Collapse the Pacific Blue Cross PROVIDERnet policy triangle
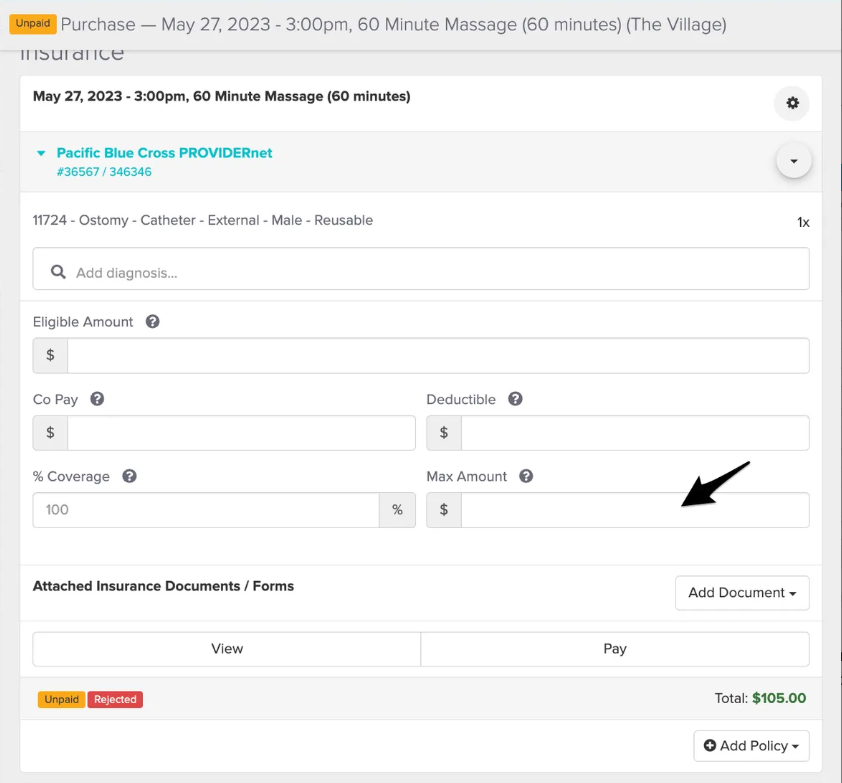This screenshot has height=783, width=842. click(41, 154)
